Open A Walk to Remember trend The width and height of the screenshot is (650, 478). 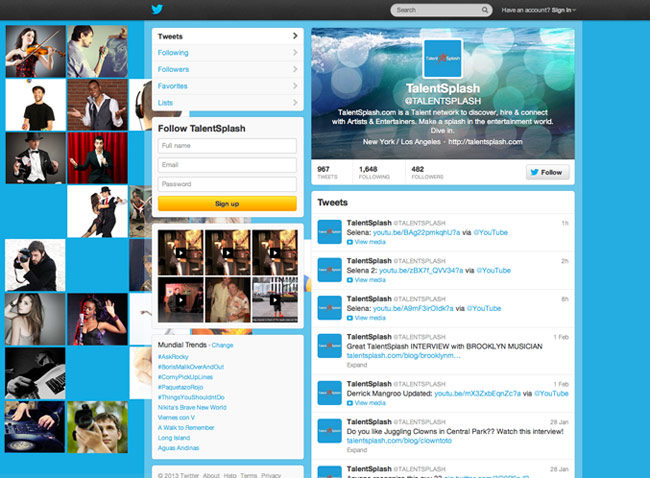click(x=186, y=427)
